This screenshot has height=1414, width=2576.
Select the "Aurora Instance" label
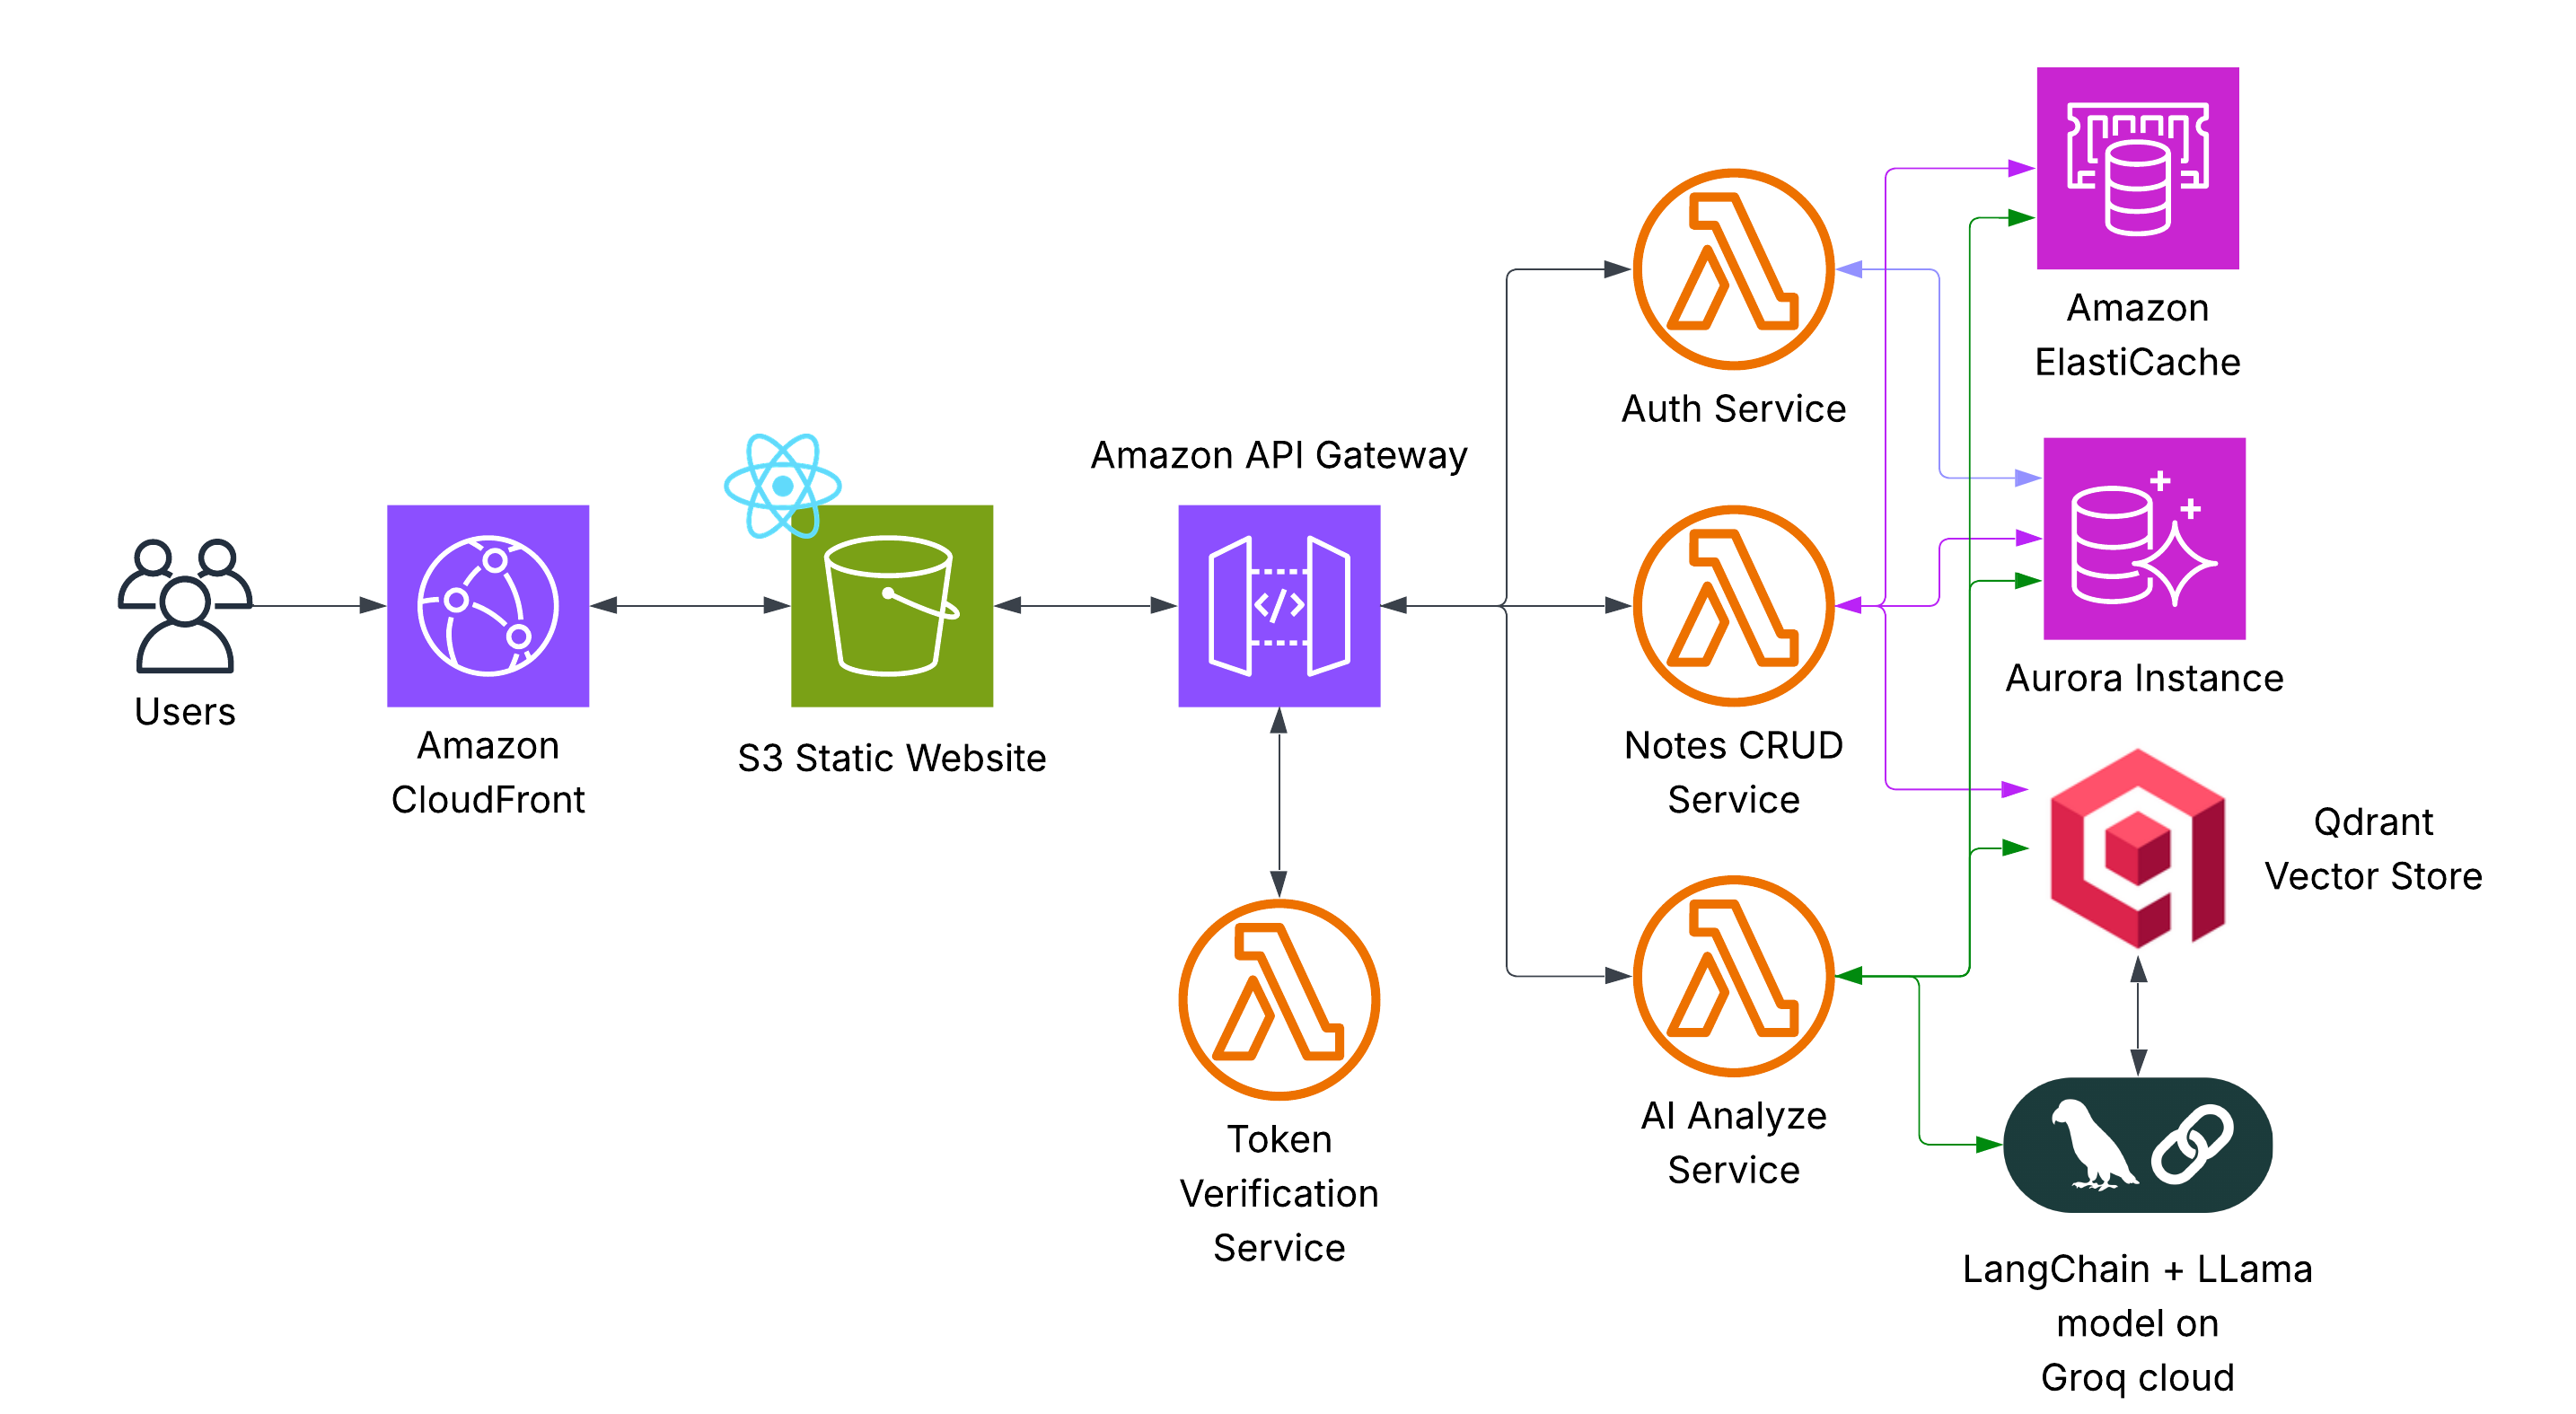click(2144, 678)
